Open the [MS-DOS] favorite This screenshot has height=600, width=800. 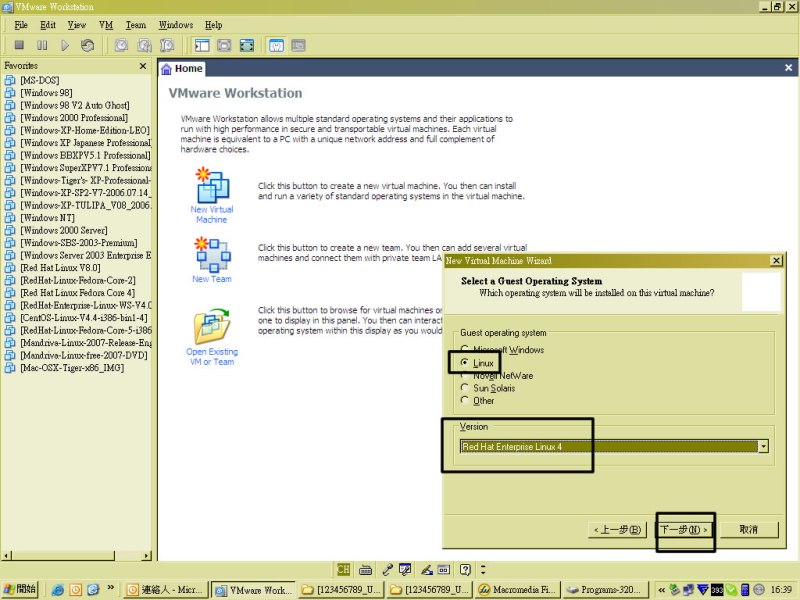[40, 80]
